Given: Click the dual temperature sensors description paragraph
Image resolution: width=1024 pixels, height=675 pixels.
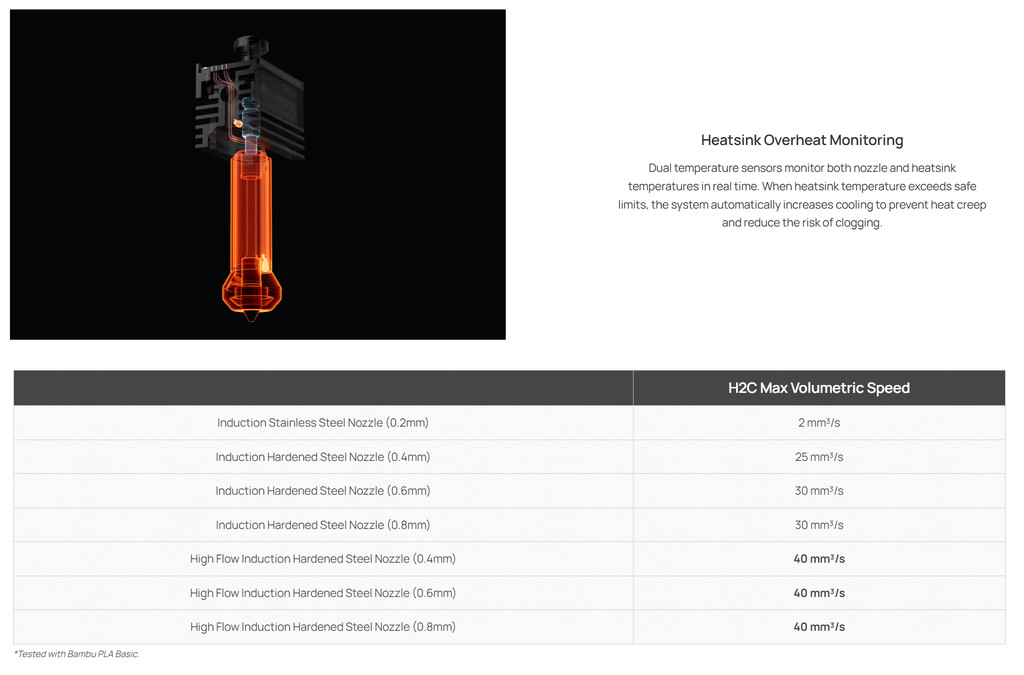Looking at the screenshot, I should (801, 195).
